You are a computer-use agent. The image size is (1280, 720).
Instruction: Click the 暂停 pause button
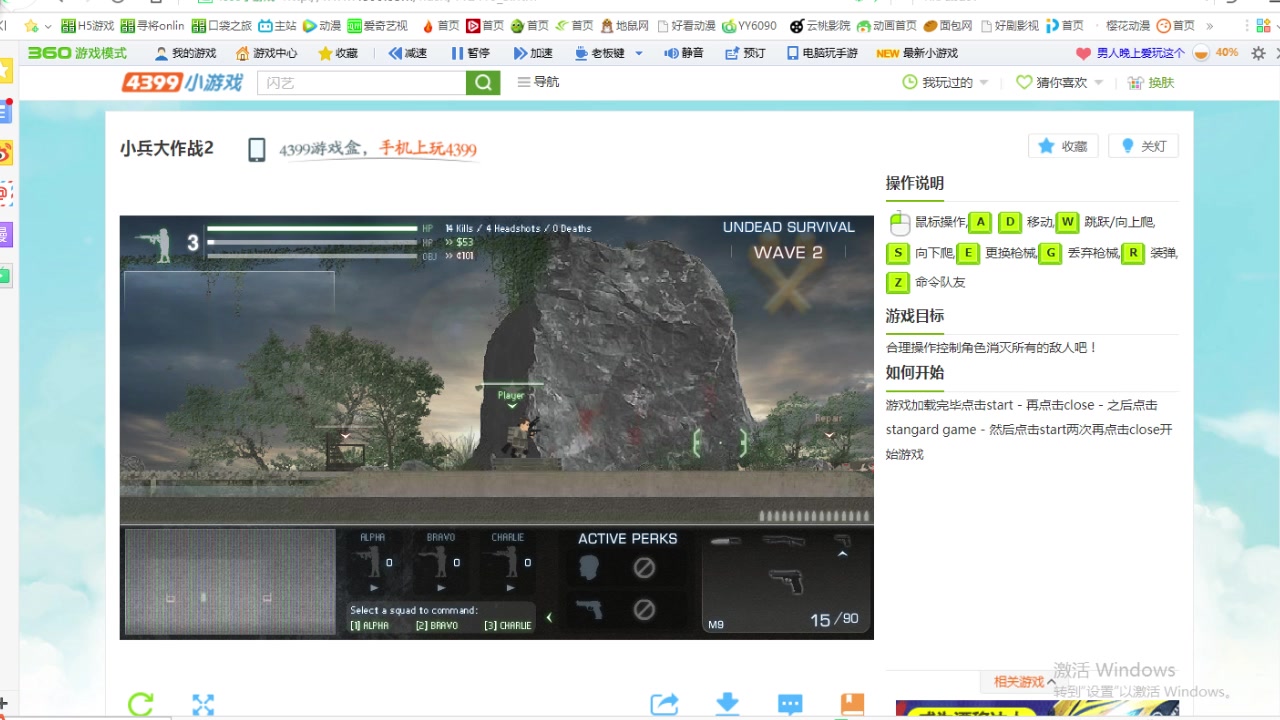click(x=470, y=53)
